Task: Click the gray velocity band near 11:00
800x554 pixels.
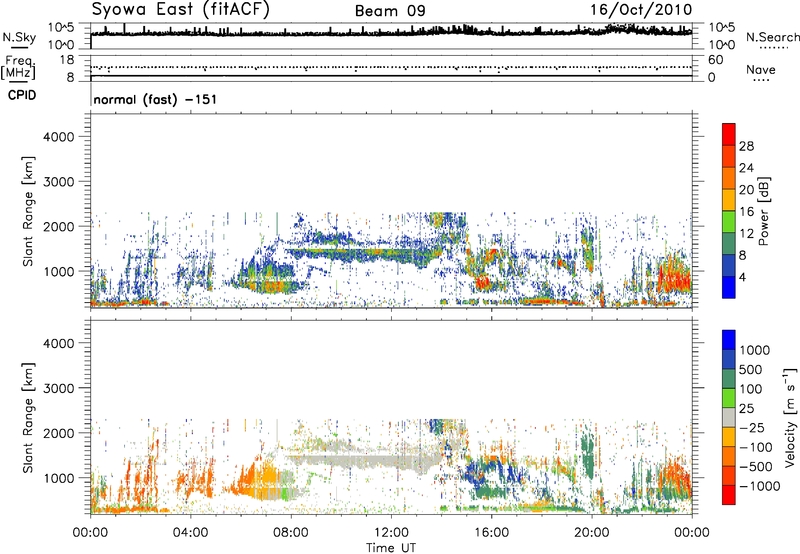Action: coord(367,462)
